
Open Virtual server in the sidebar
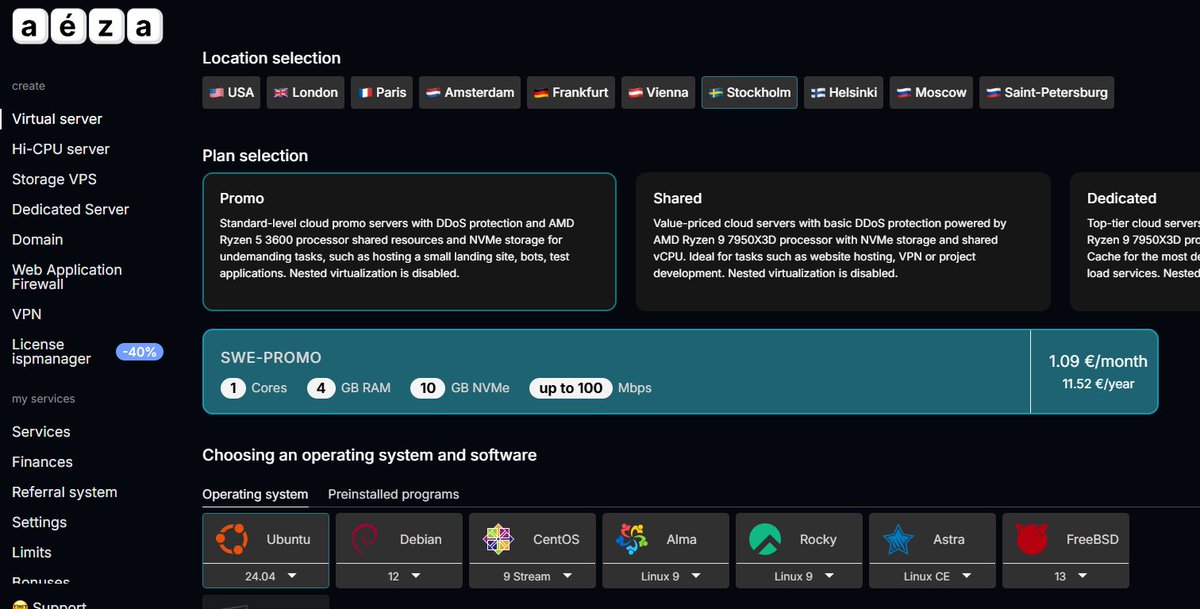[57, 119]
